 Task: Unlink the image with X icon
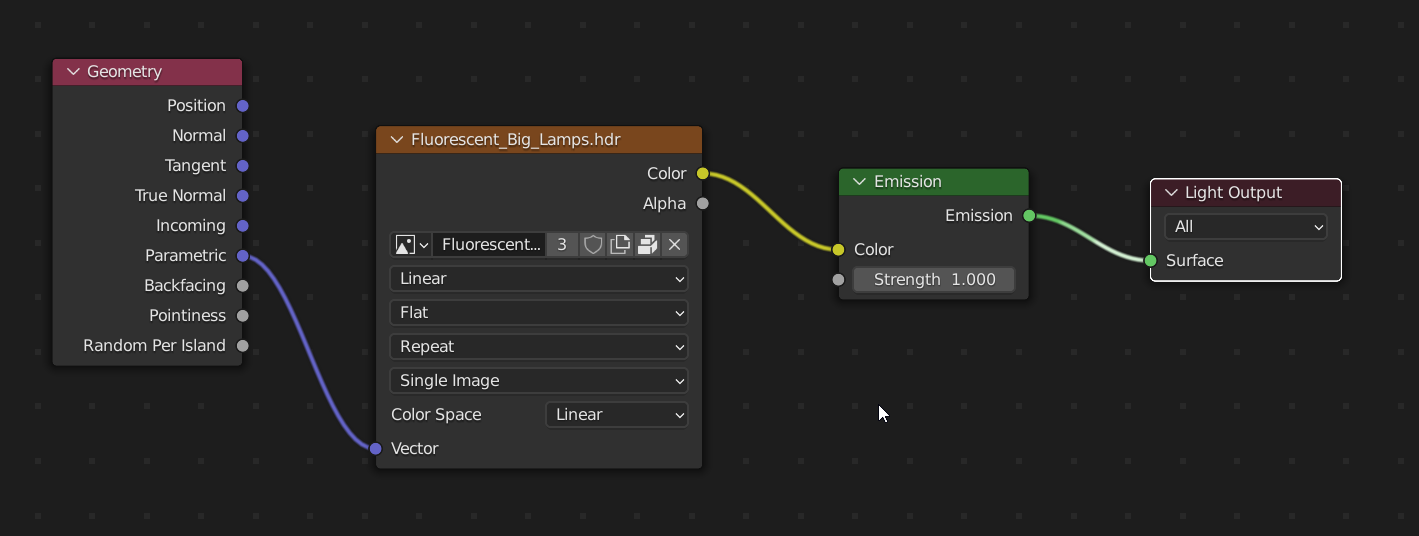(x=674, y=245)
